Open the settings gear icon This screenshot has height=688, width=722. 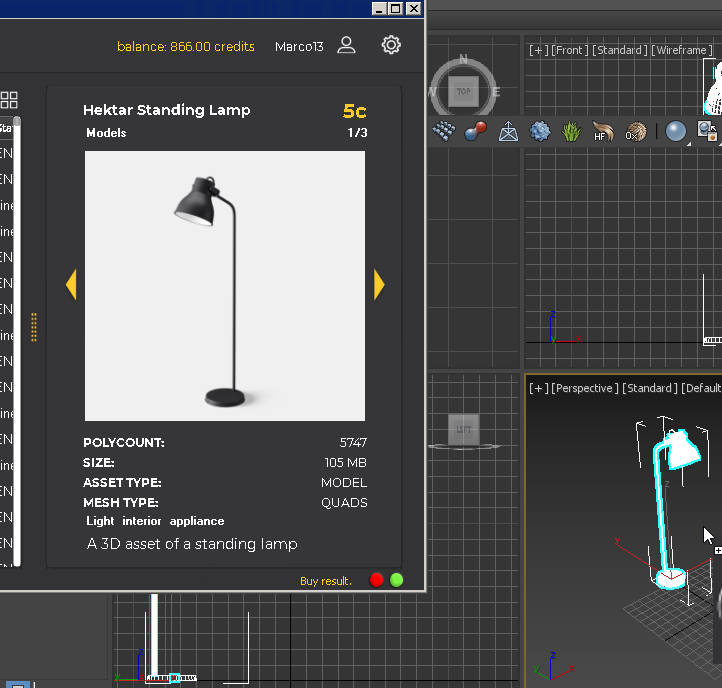pos(391,45)
